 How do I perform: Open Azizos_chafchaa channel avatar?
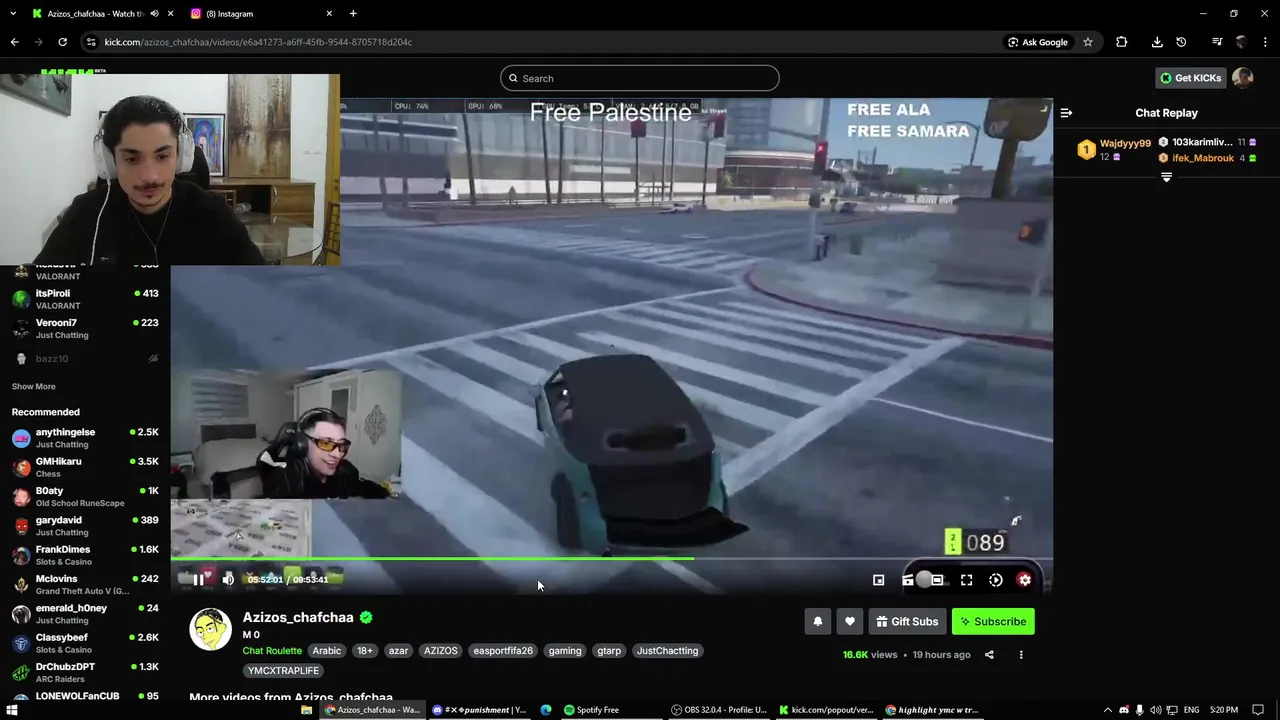pos(210,630)
